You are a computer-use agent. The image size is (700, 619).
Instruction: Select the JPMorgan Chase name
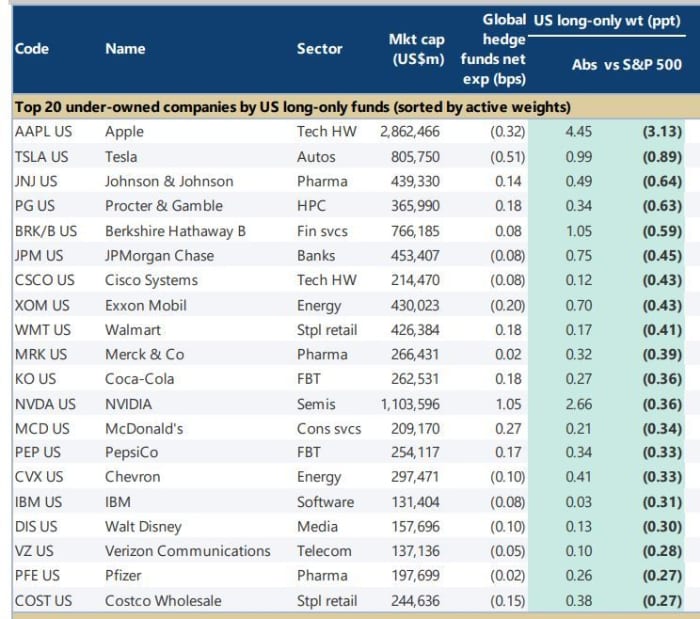coord(159,256)
